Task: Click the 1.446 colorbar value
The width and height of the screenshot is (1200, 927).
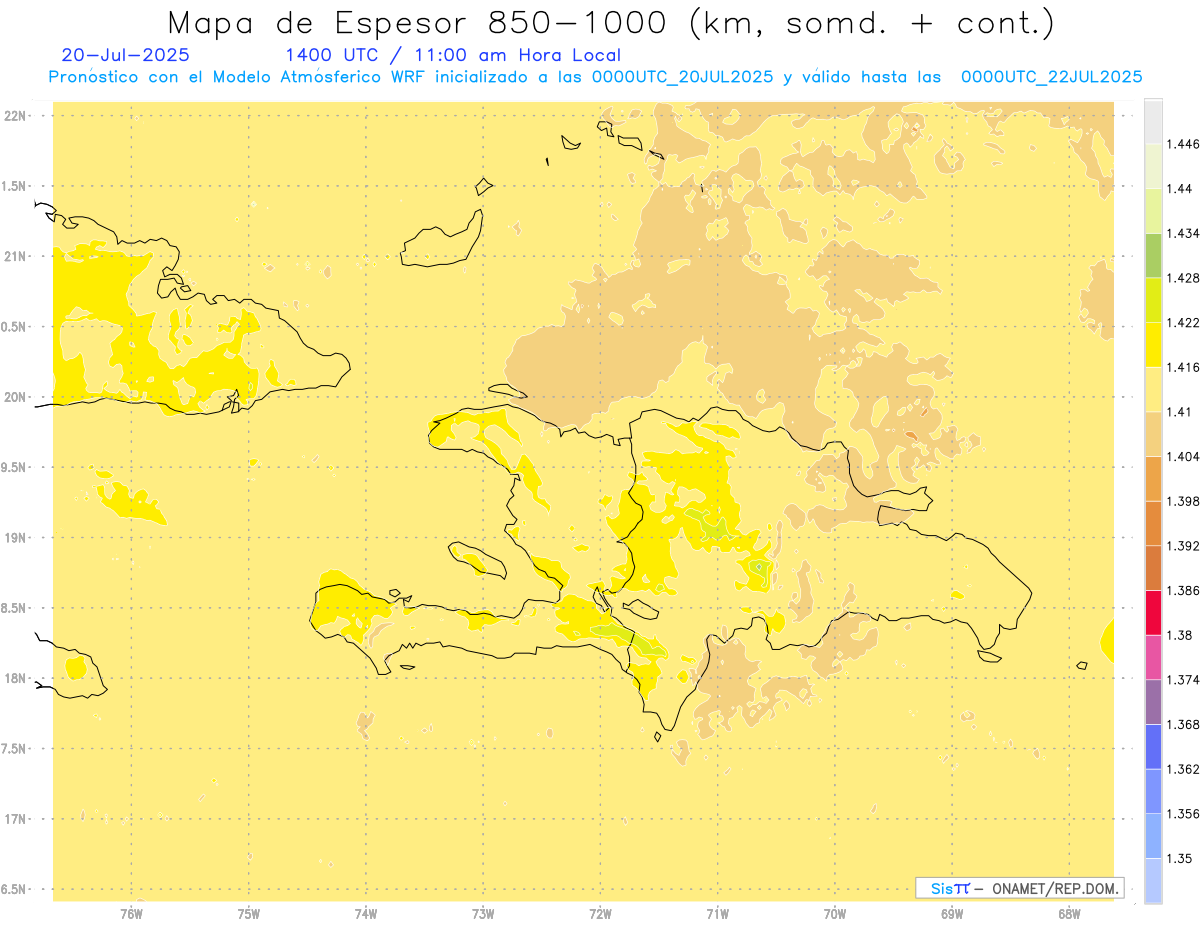Action: [1182, 144]
